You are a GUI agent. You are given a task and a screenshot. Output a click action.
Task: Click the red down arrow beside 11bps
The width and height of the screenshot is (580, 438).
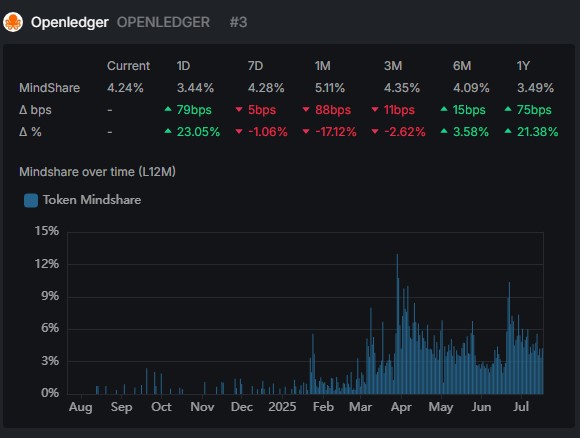[x=375, y=110]
